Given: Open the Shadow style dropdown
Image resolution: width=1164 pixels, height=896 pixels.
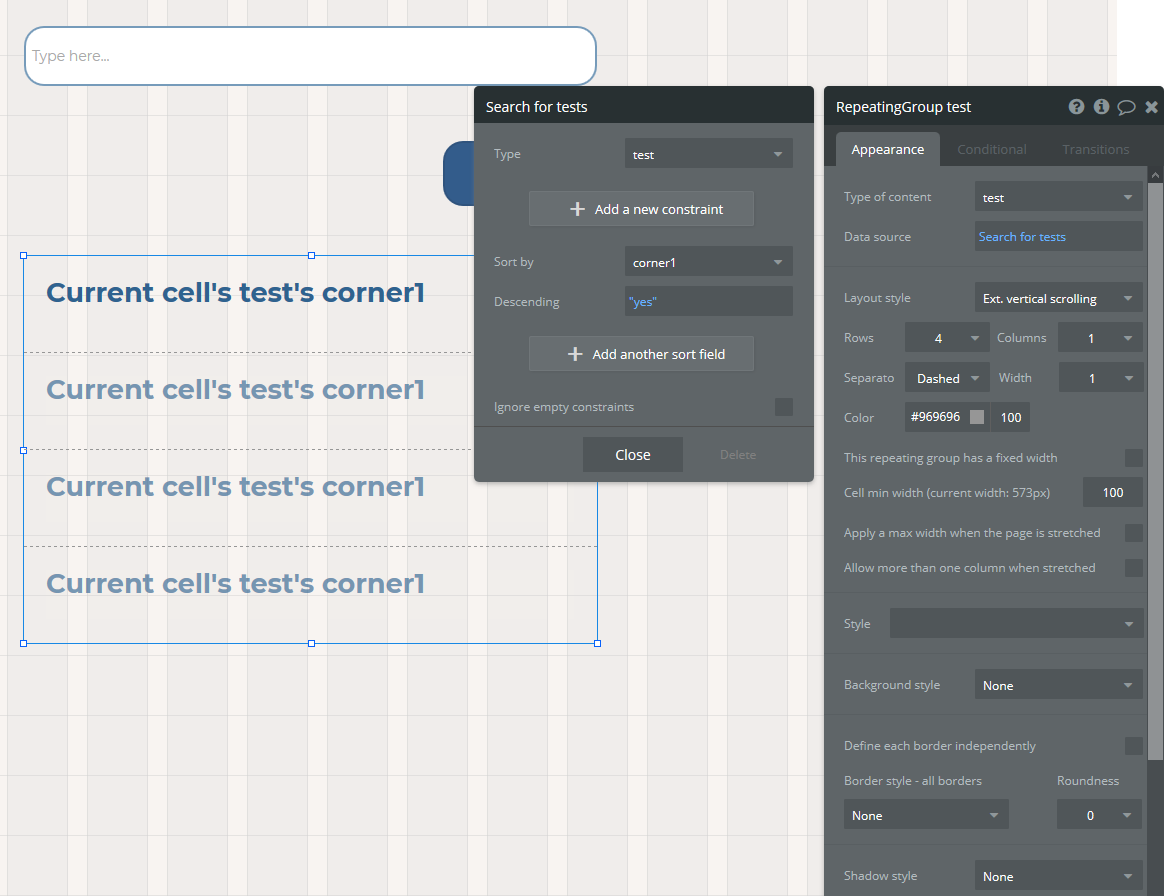Looking at the screenshot, I should (x=1059, y=876).
